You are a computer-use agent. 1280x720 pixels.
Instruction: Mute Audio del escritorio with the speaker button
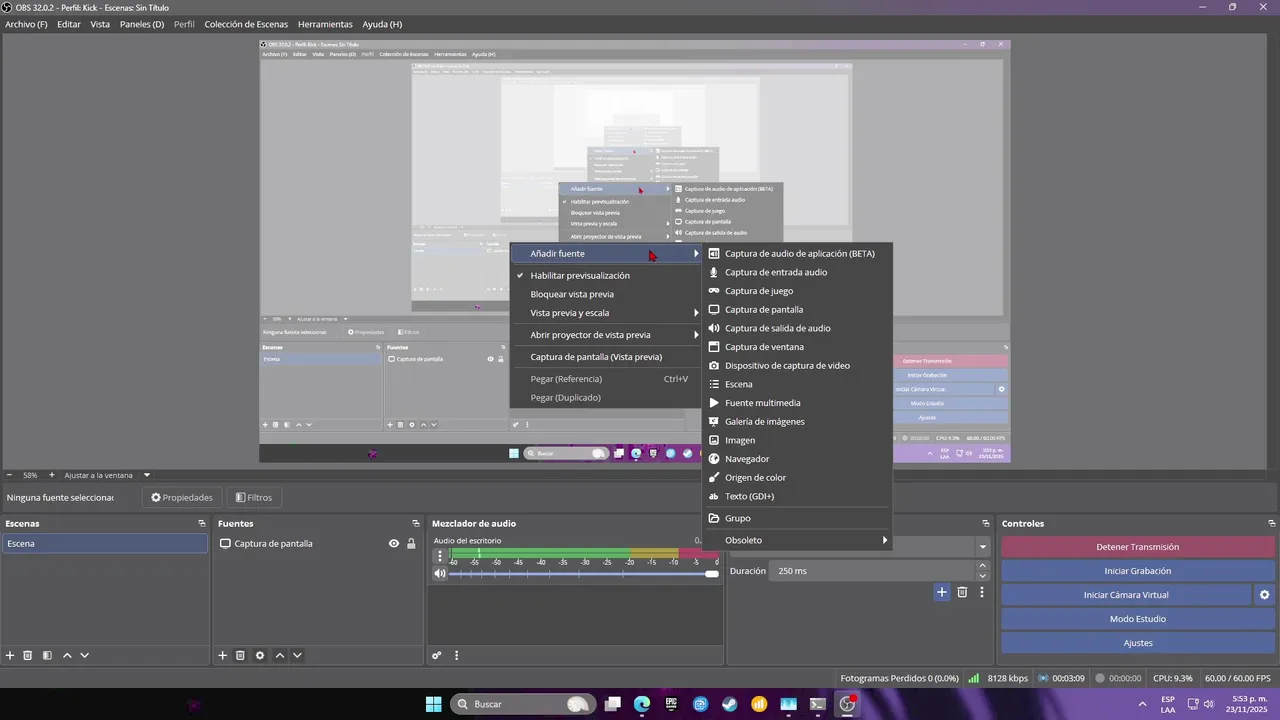coord(440,573)
